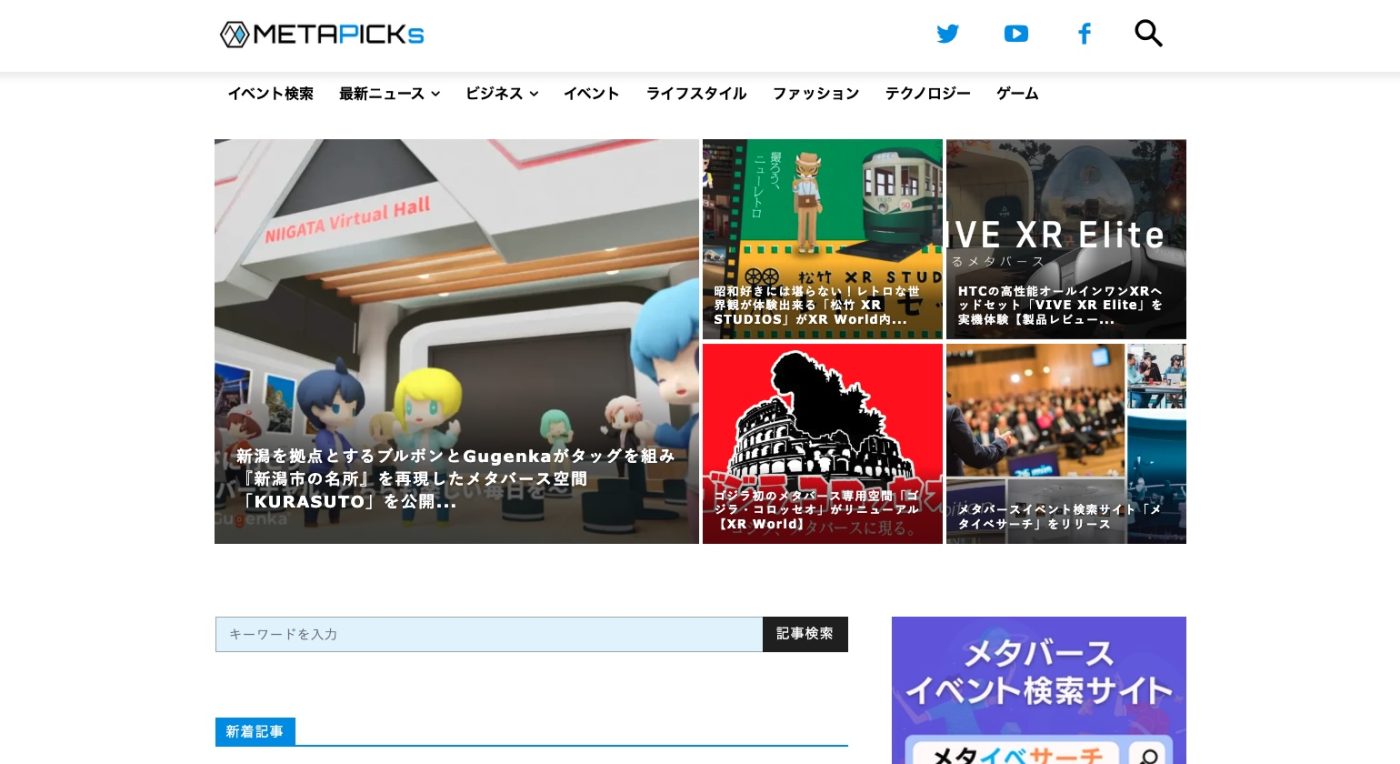Go to the イベント menu item
The image size is (1400, 764).
591,93
